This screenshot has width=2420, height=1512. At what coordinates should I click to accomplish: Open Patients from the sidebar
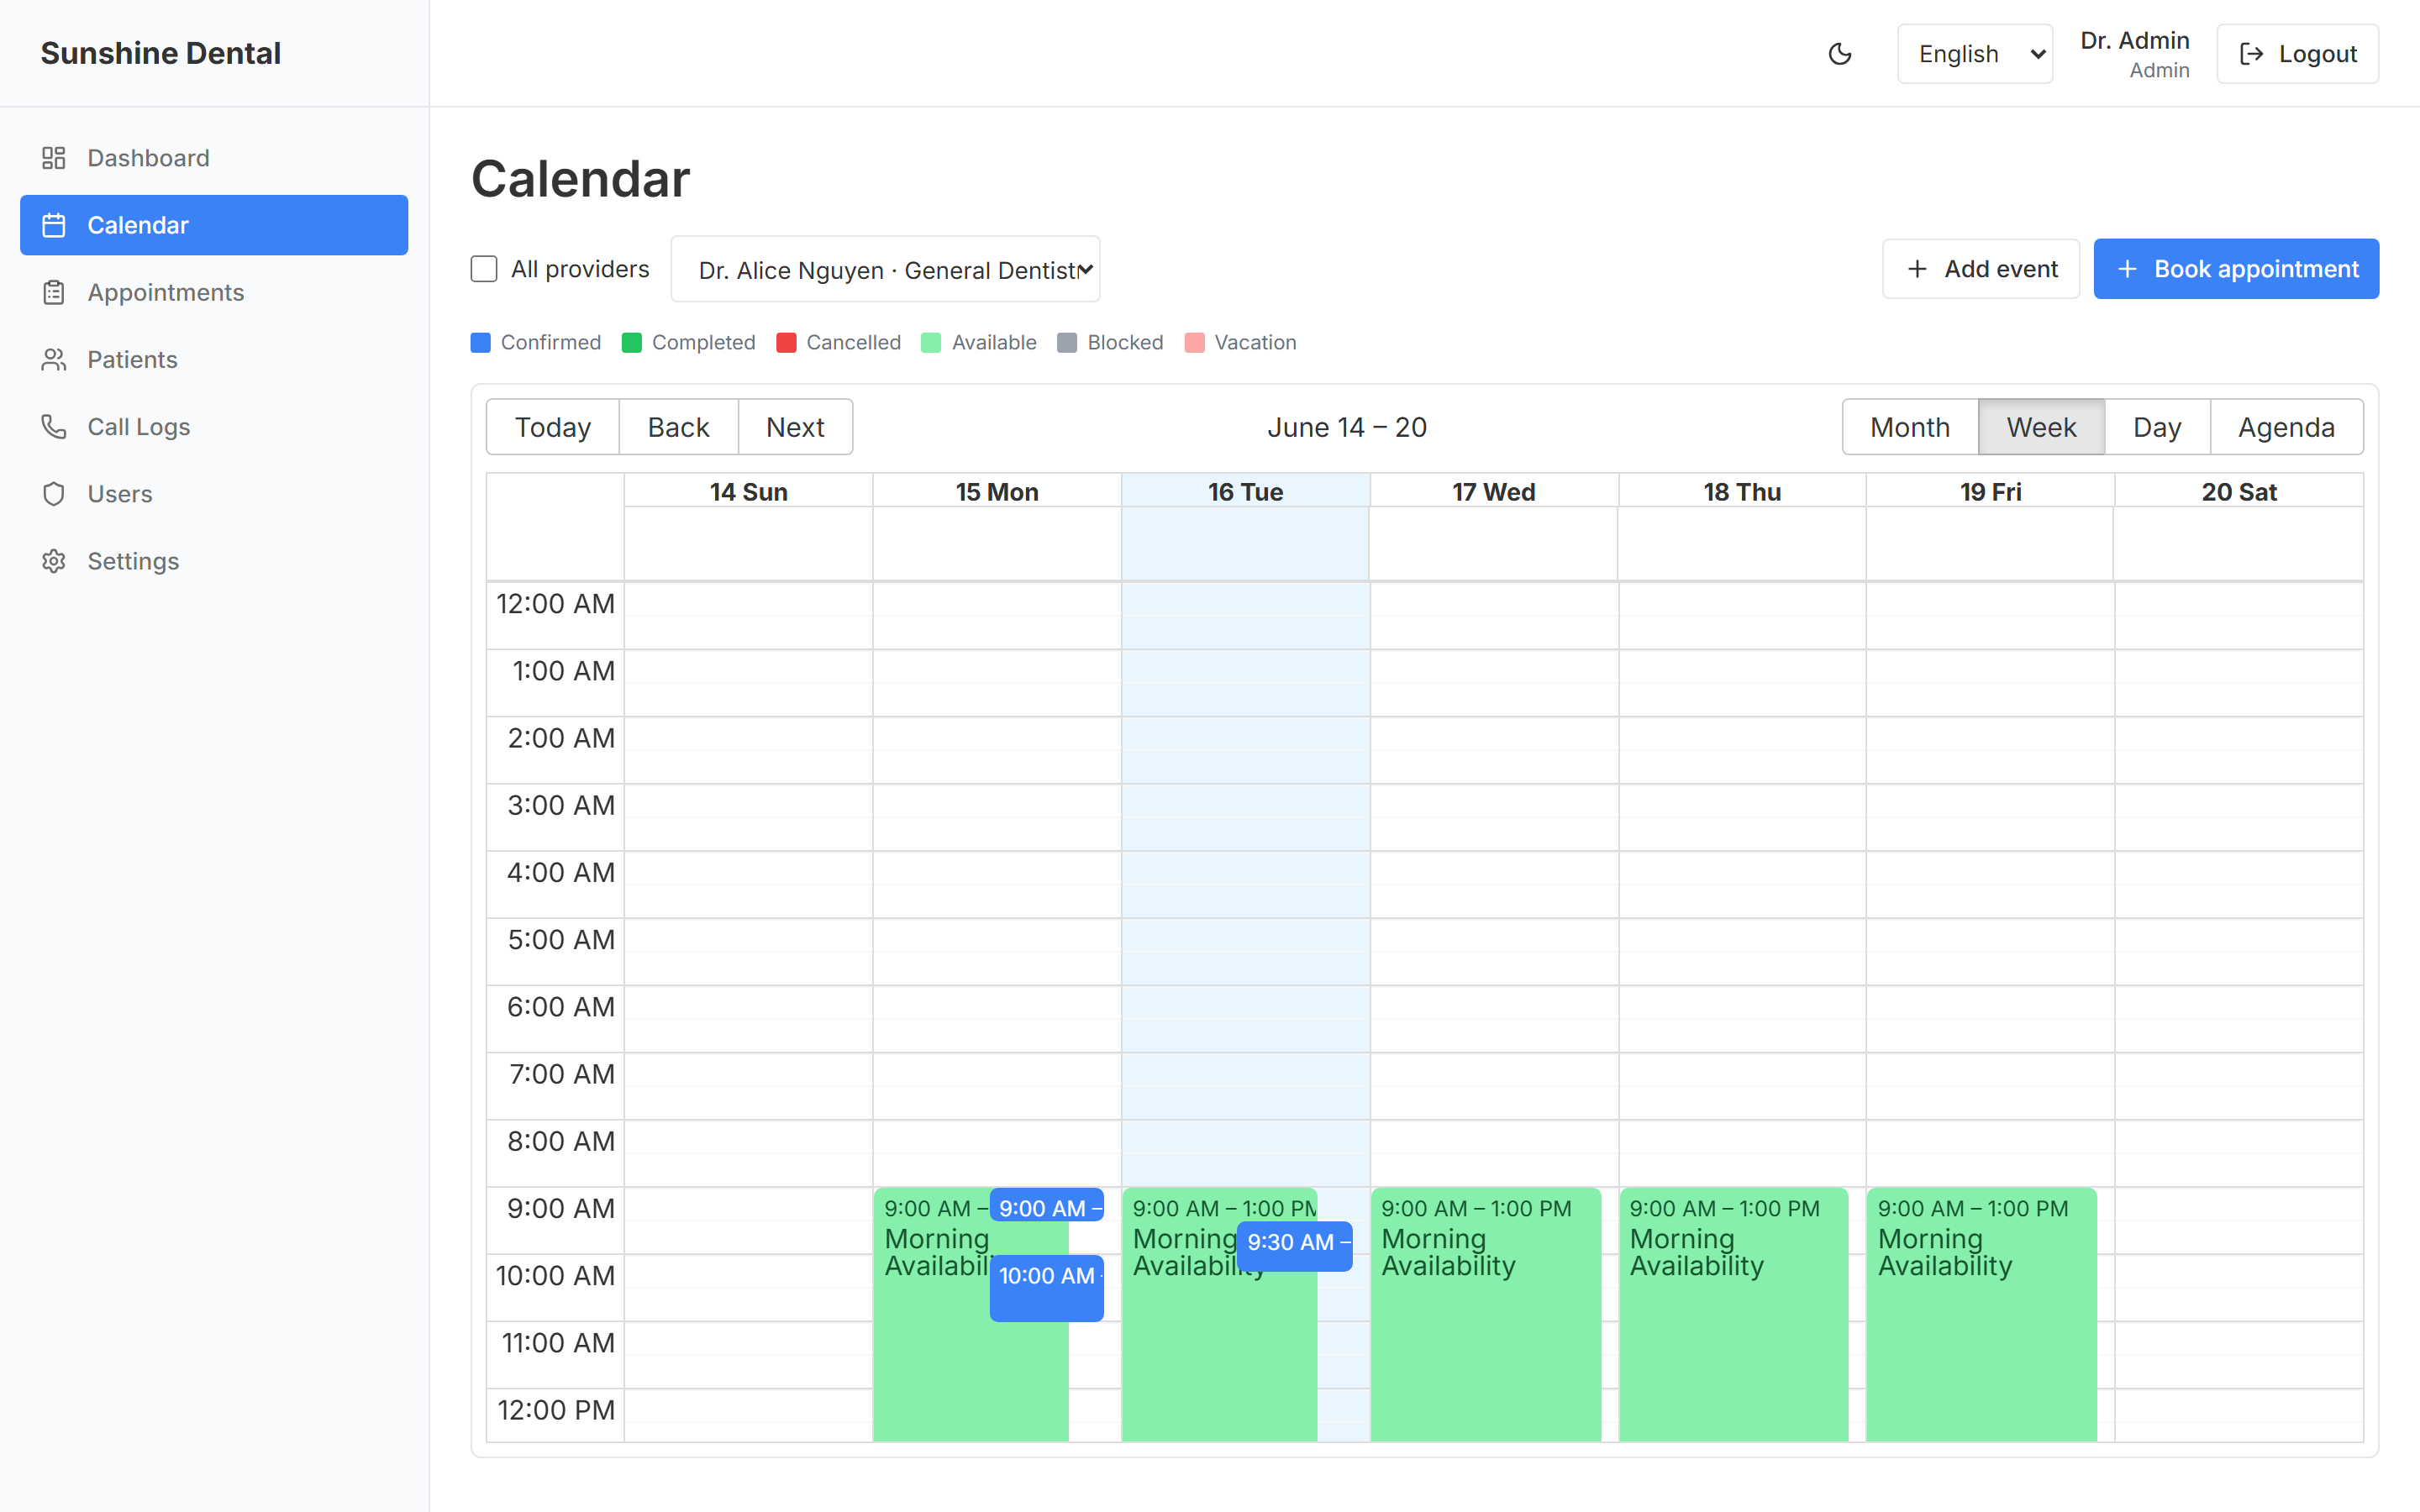[x=214, y=359]
